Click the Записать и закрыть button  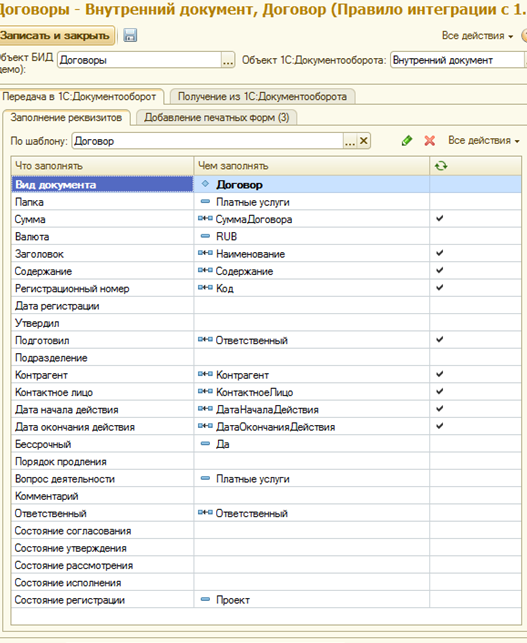(x=55, y=36)
